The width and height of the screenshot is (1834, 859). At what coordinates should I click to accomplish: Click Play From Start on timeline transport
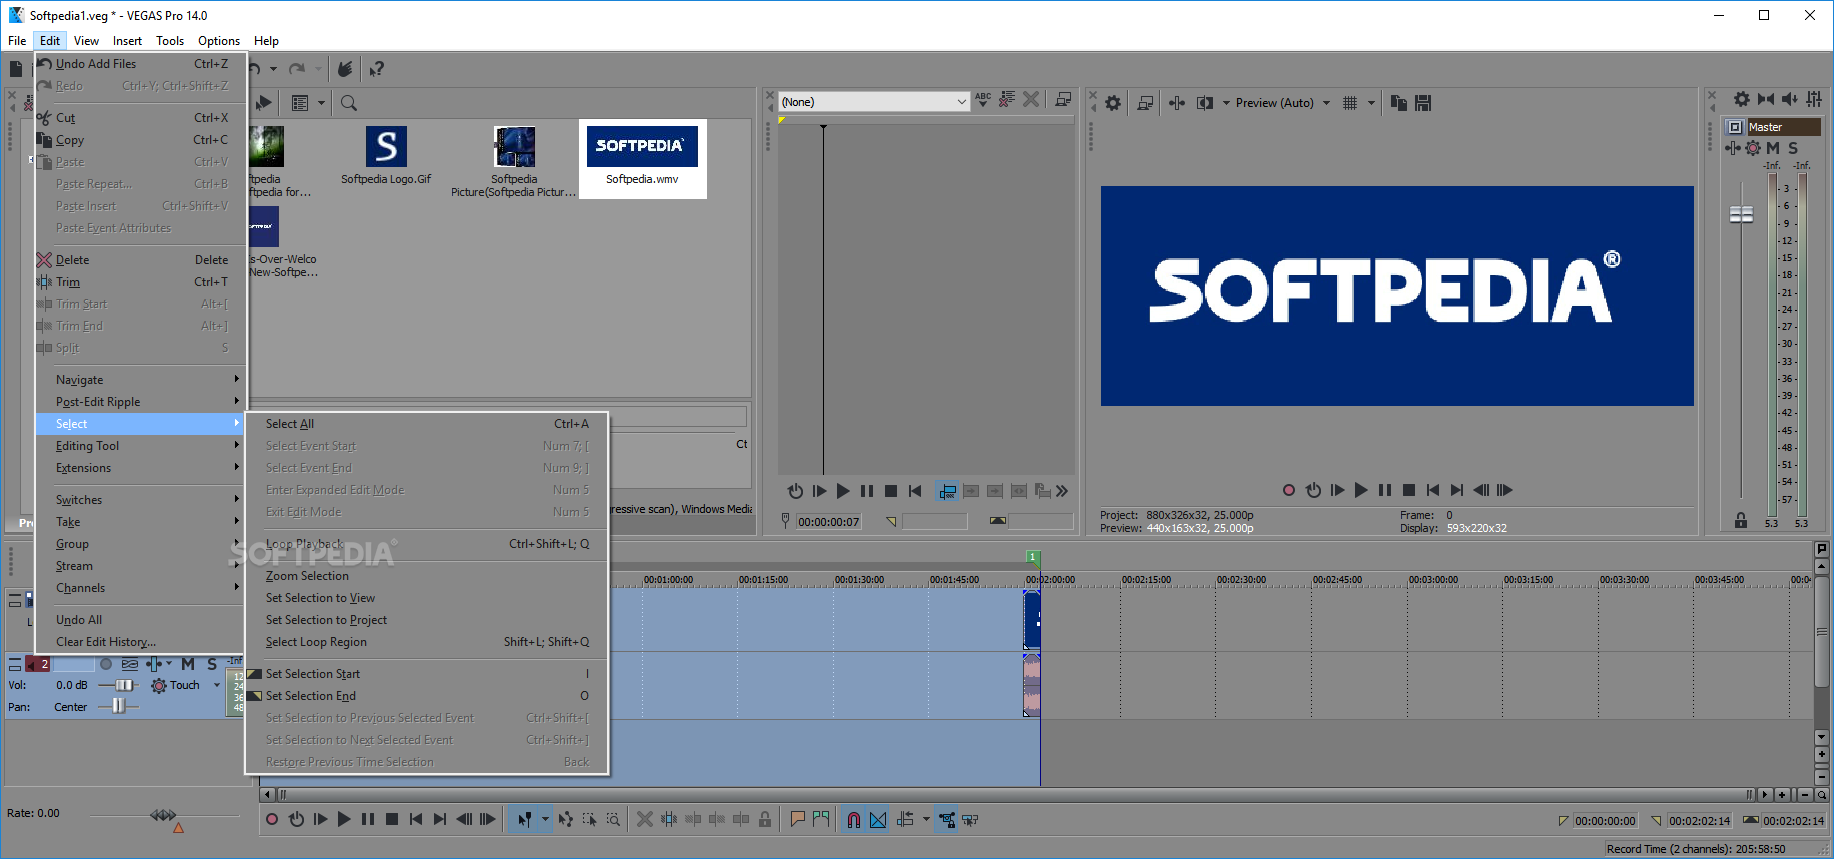[x=320, y=819]
